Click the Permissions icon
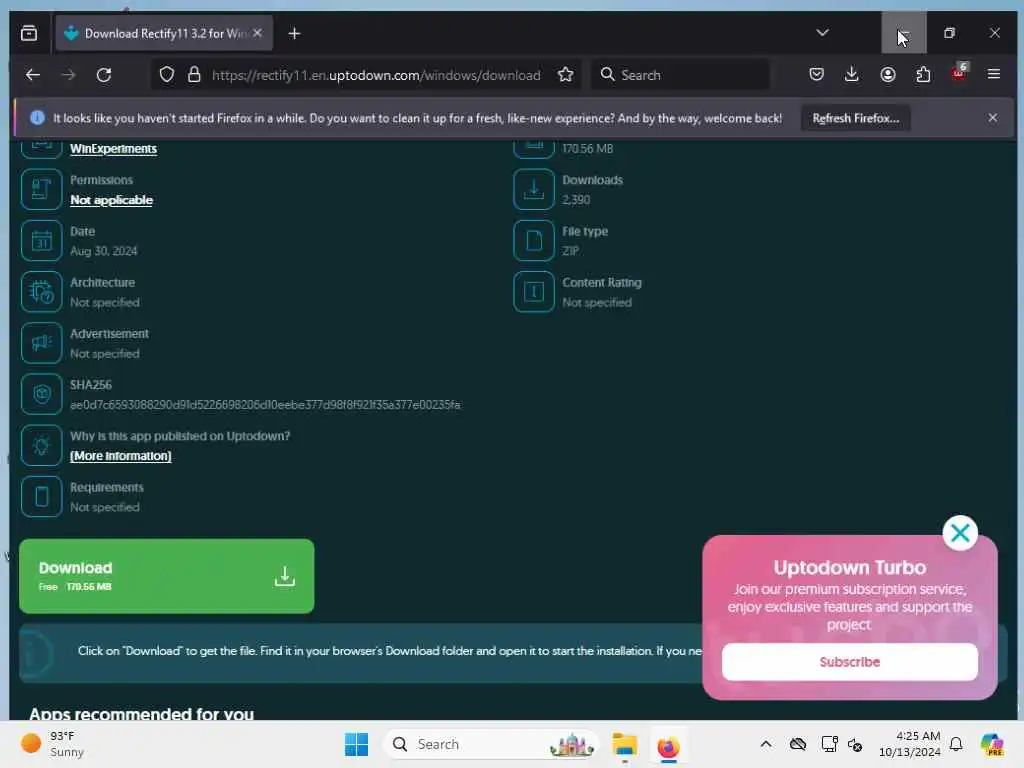 (x=41, y=189)
